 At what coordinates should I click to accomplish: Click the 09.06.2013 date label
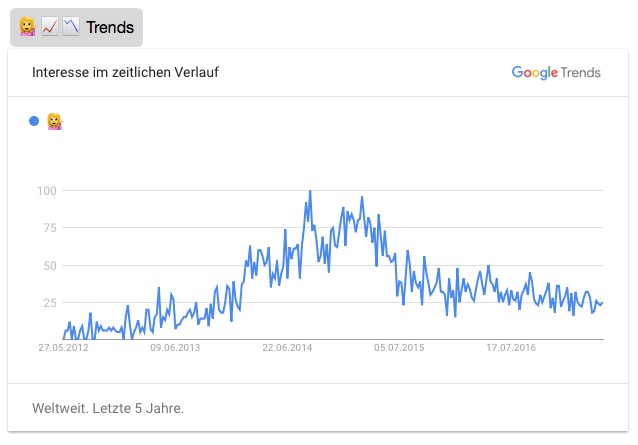(x=175, y=348)
